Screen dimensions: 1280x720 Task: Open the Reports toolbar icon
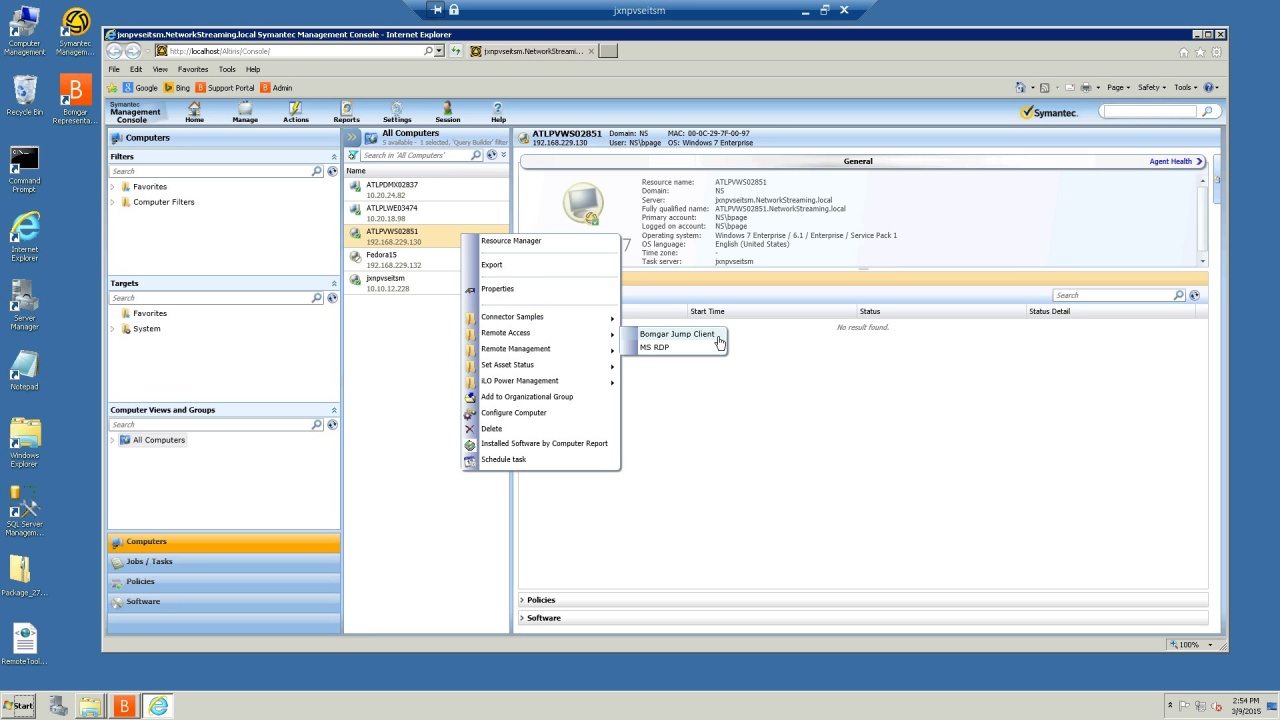point(346,112)
